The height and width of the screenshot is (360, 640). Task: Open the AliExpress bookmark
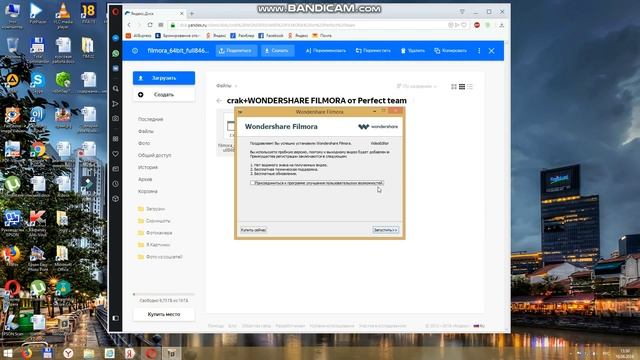pyautogui.click(x=138, y=36)
